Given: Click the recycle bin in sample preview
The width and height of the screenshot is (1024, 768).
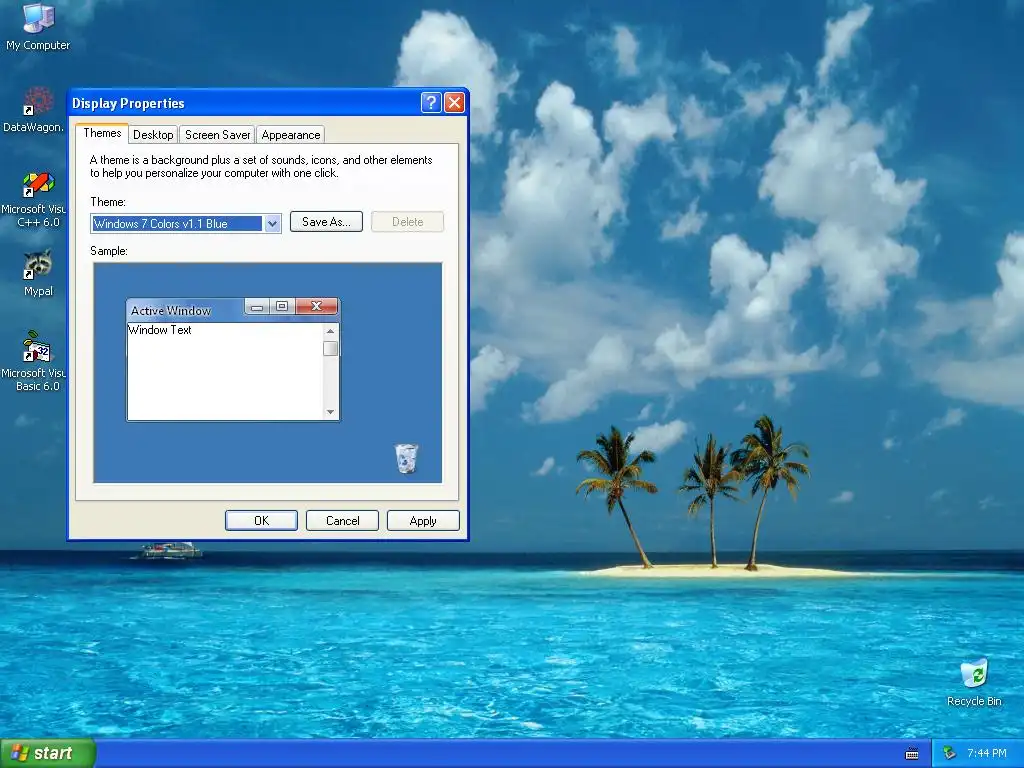Looking at the screenshot, I should pyautogui.click(x=406, y=458).
